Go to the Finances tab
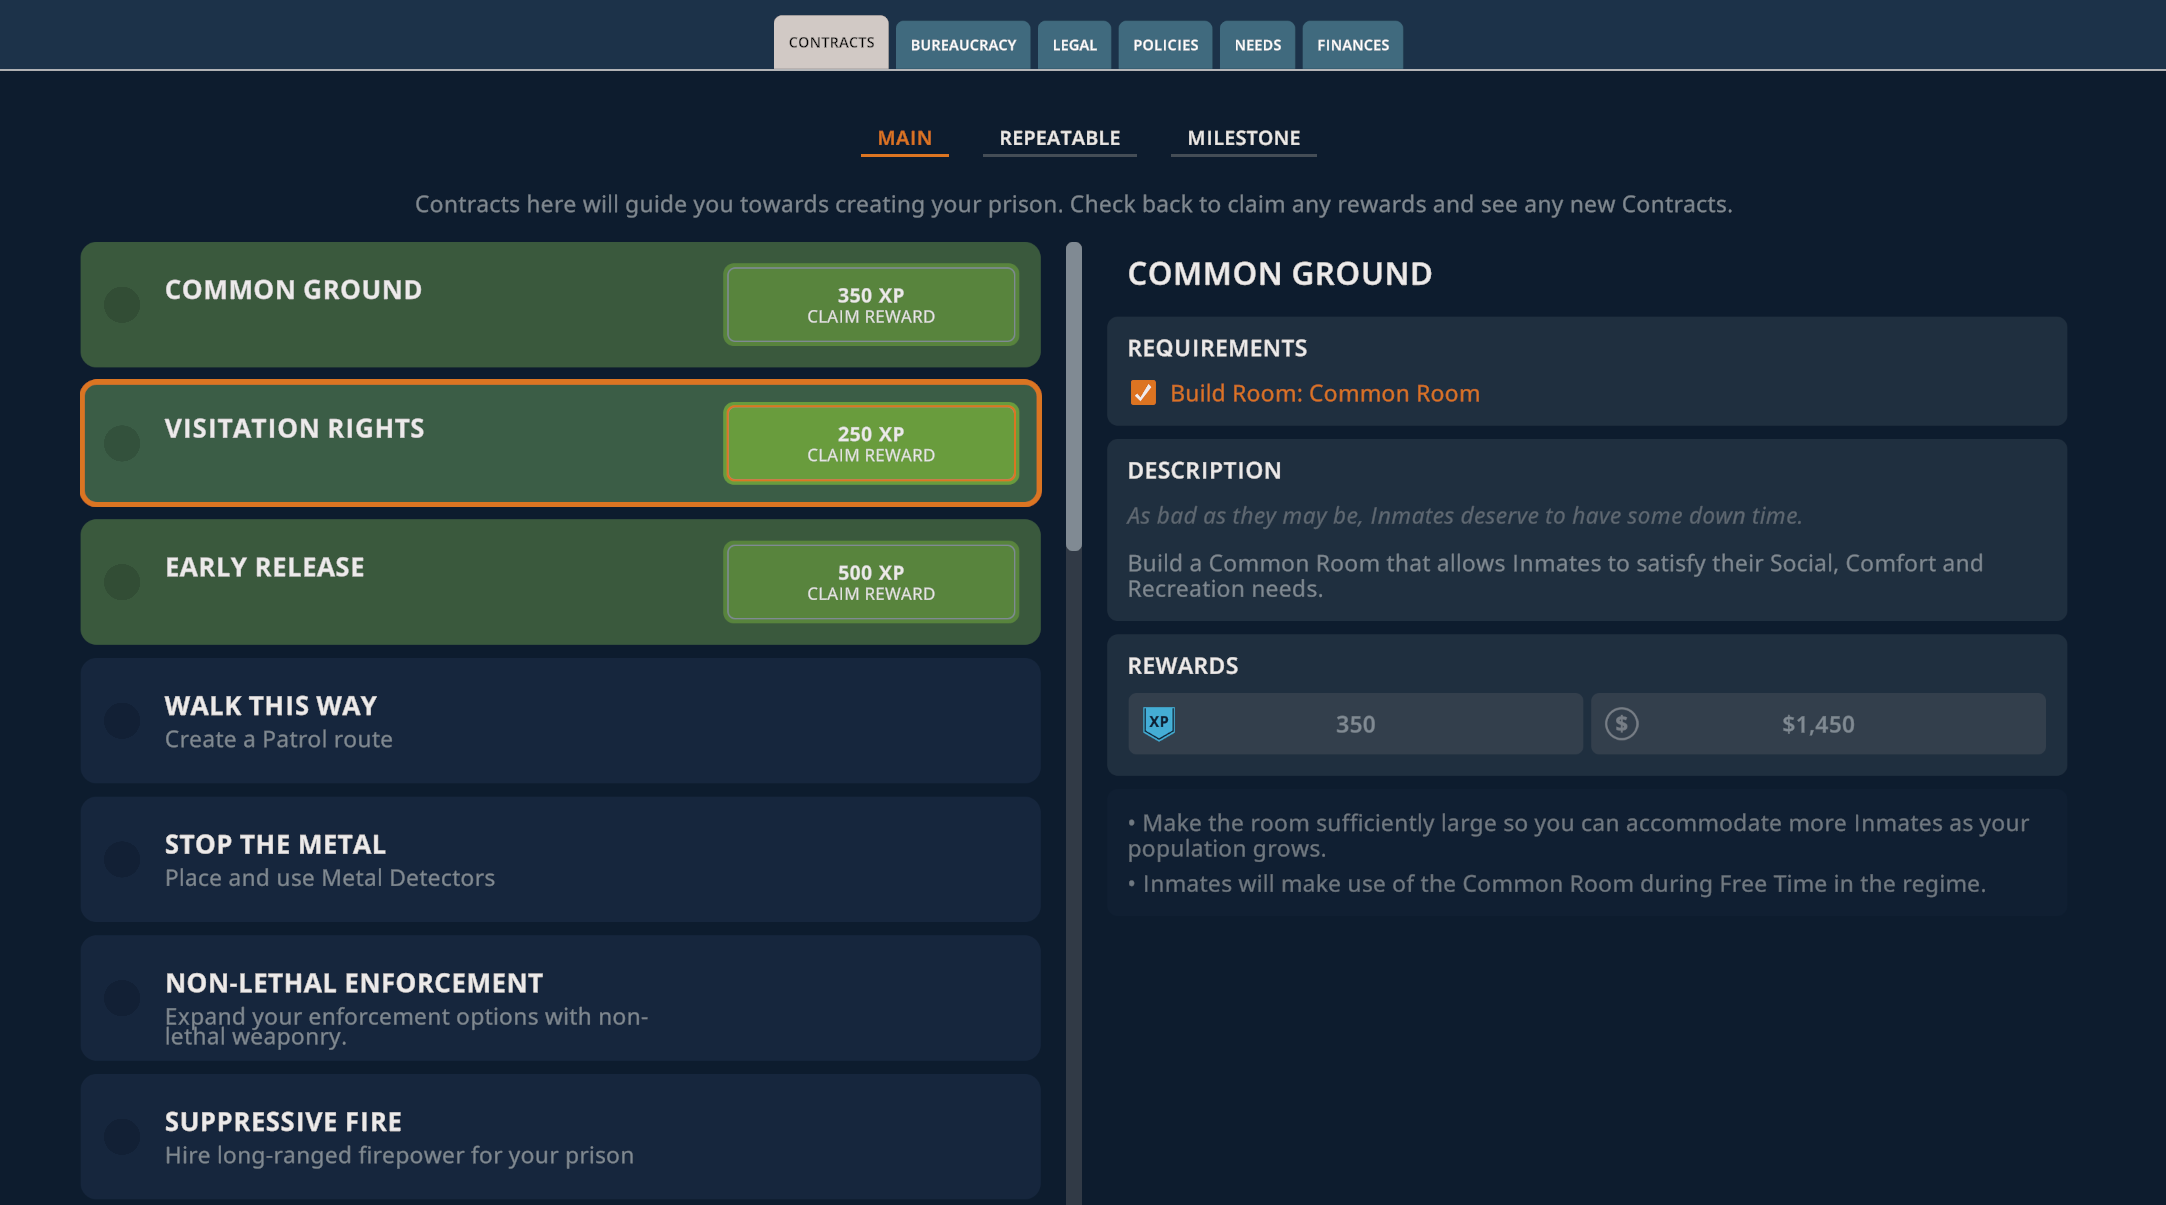Image resolution: width=2166 pixels, height=1205 pixels. [1352, 45]
